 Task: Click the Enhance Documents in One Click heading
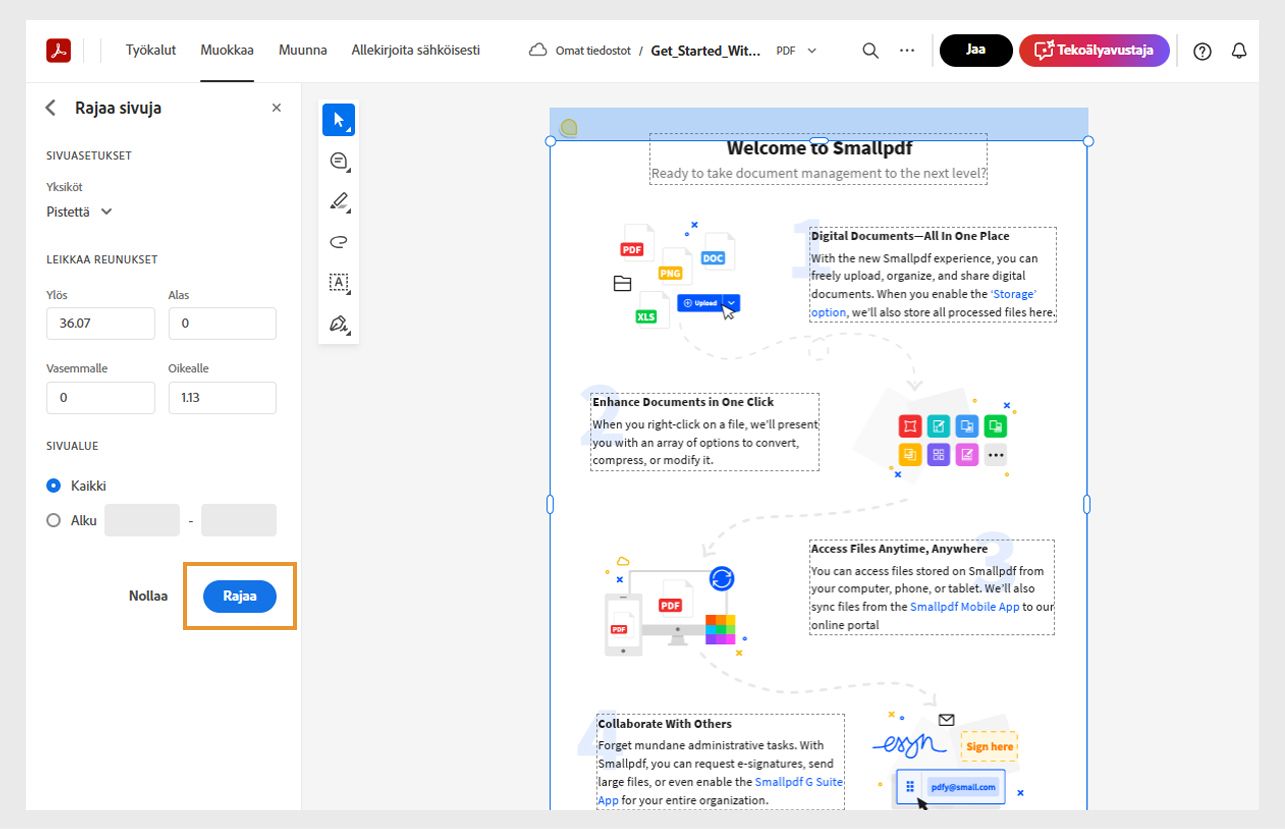683,402
